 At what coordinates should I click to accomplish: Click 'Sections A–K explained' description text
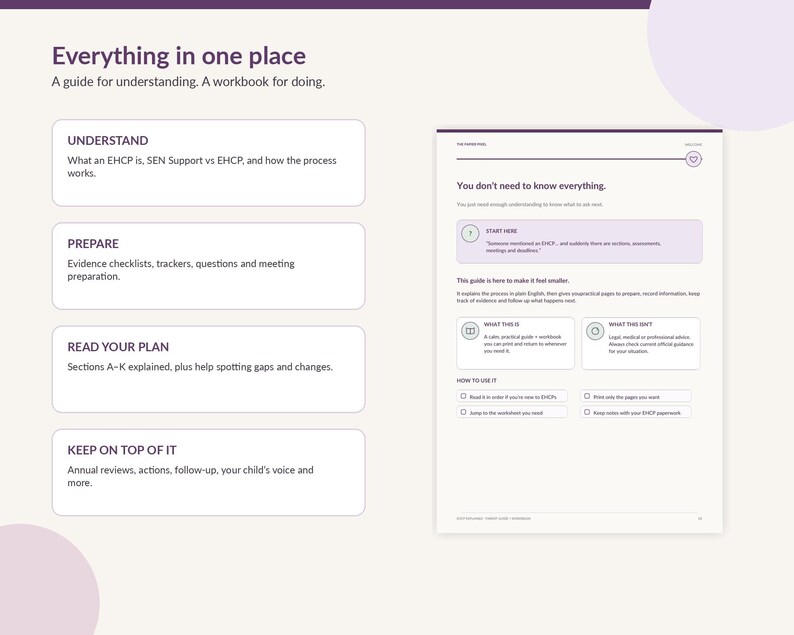click(200, 367)
